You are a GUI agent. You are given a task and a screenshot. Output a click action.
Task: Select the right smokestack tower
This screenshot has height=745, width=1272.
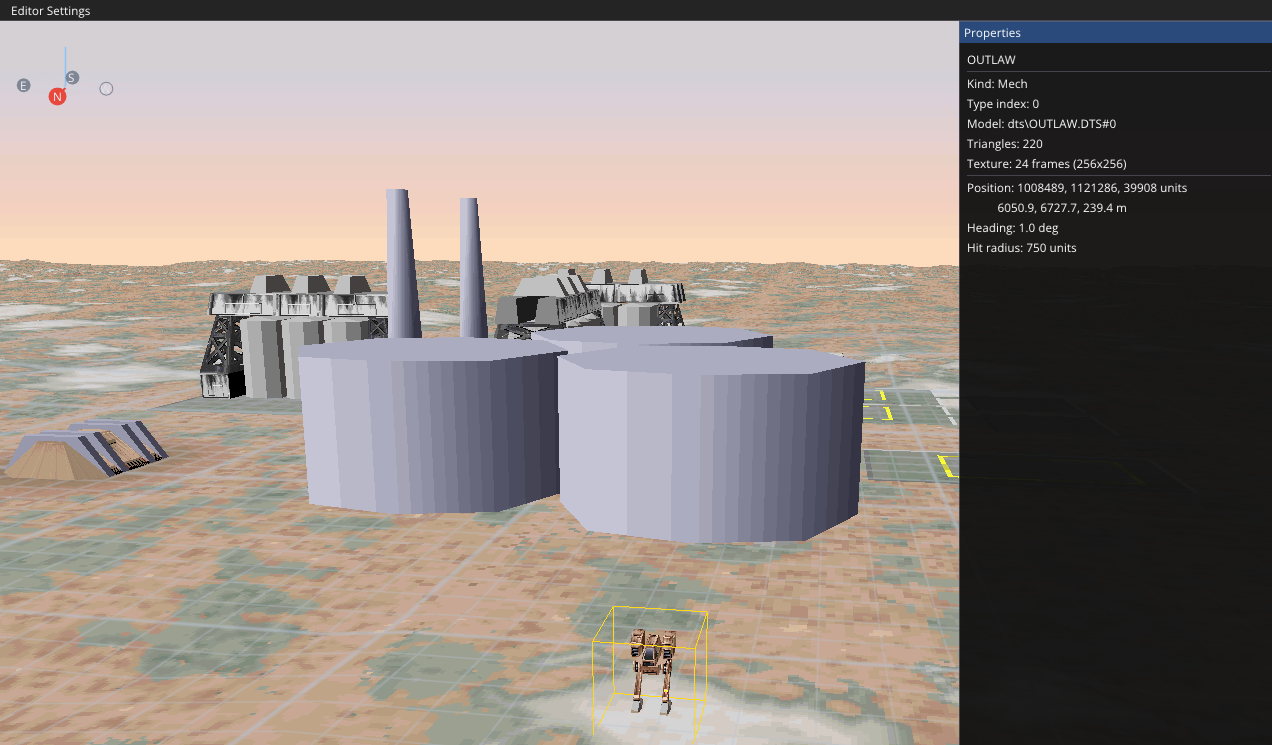pos(472,266)
